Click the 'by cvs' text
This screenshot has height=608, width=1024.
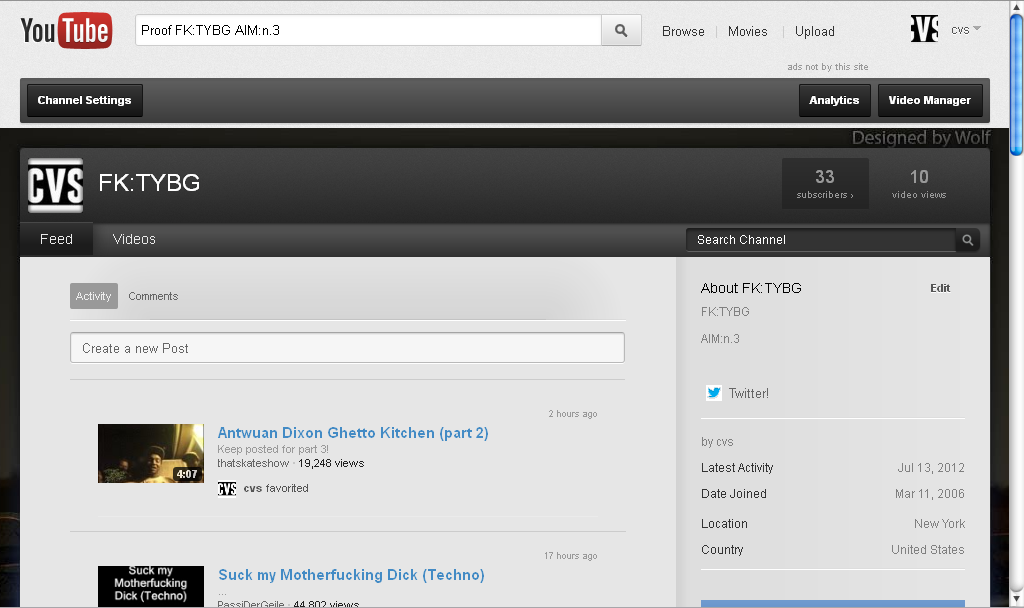click(x=717, y=442)
